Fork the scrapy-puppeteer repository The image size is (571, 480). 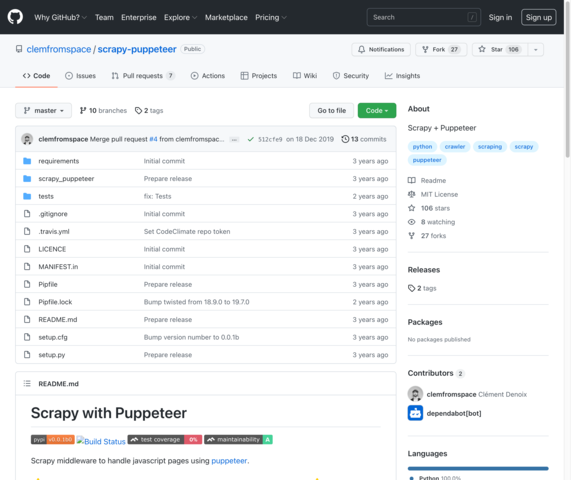coord(441,50)
